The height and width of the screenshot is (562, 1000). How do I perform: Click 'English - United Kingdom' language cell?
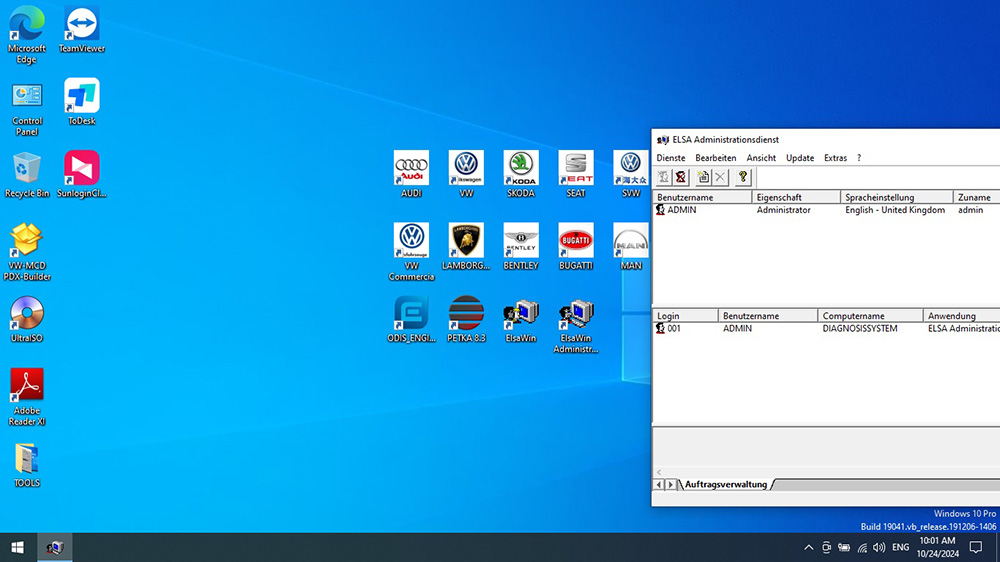(x=895, y=210)
